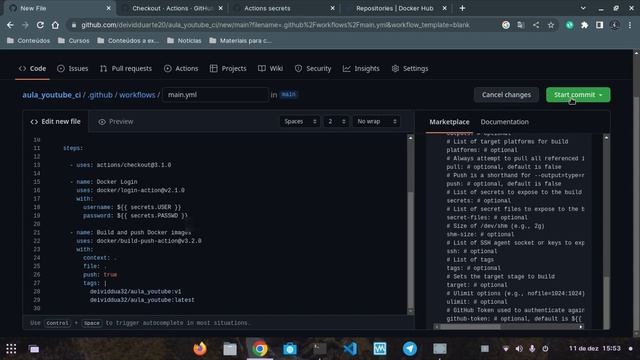Open power menu in system tray

[x=545, y=349]
